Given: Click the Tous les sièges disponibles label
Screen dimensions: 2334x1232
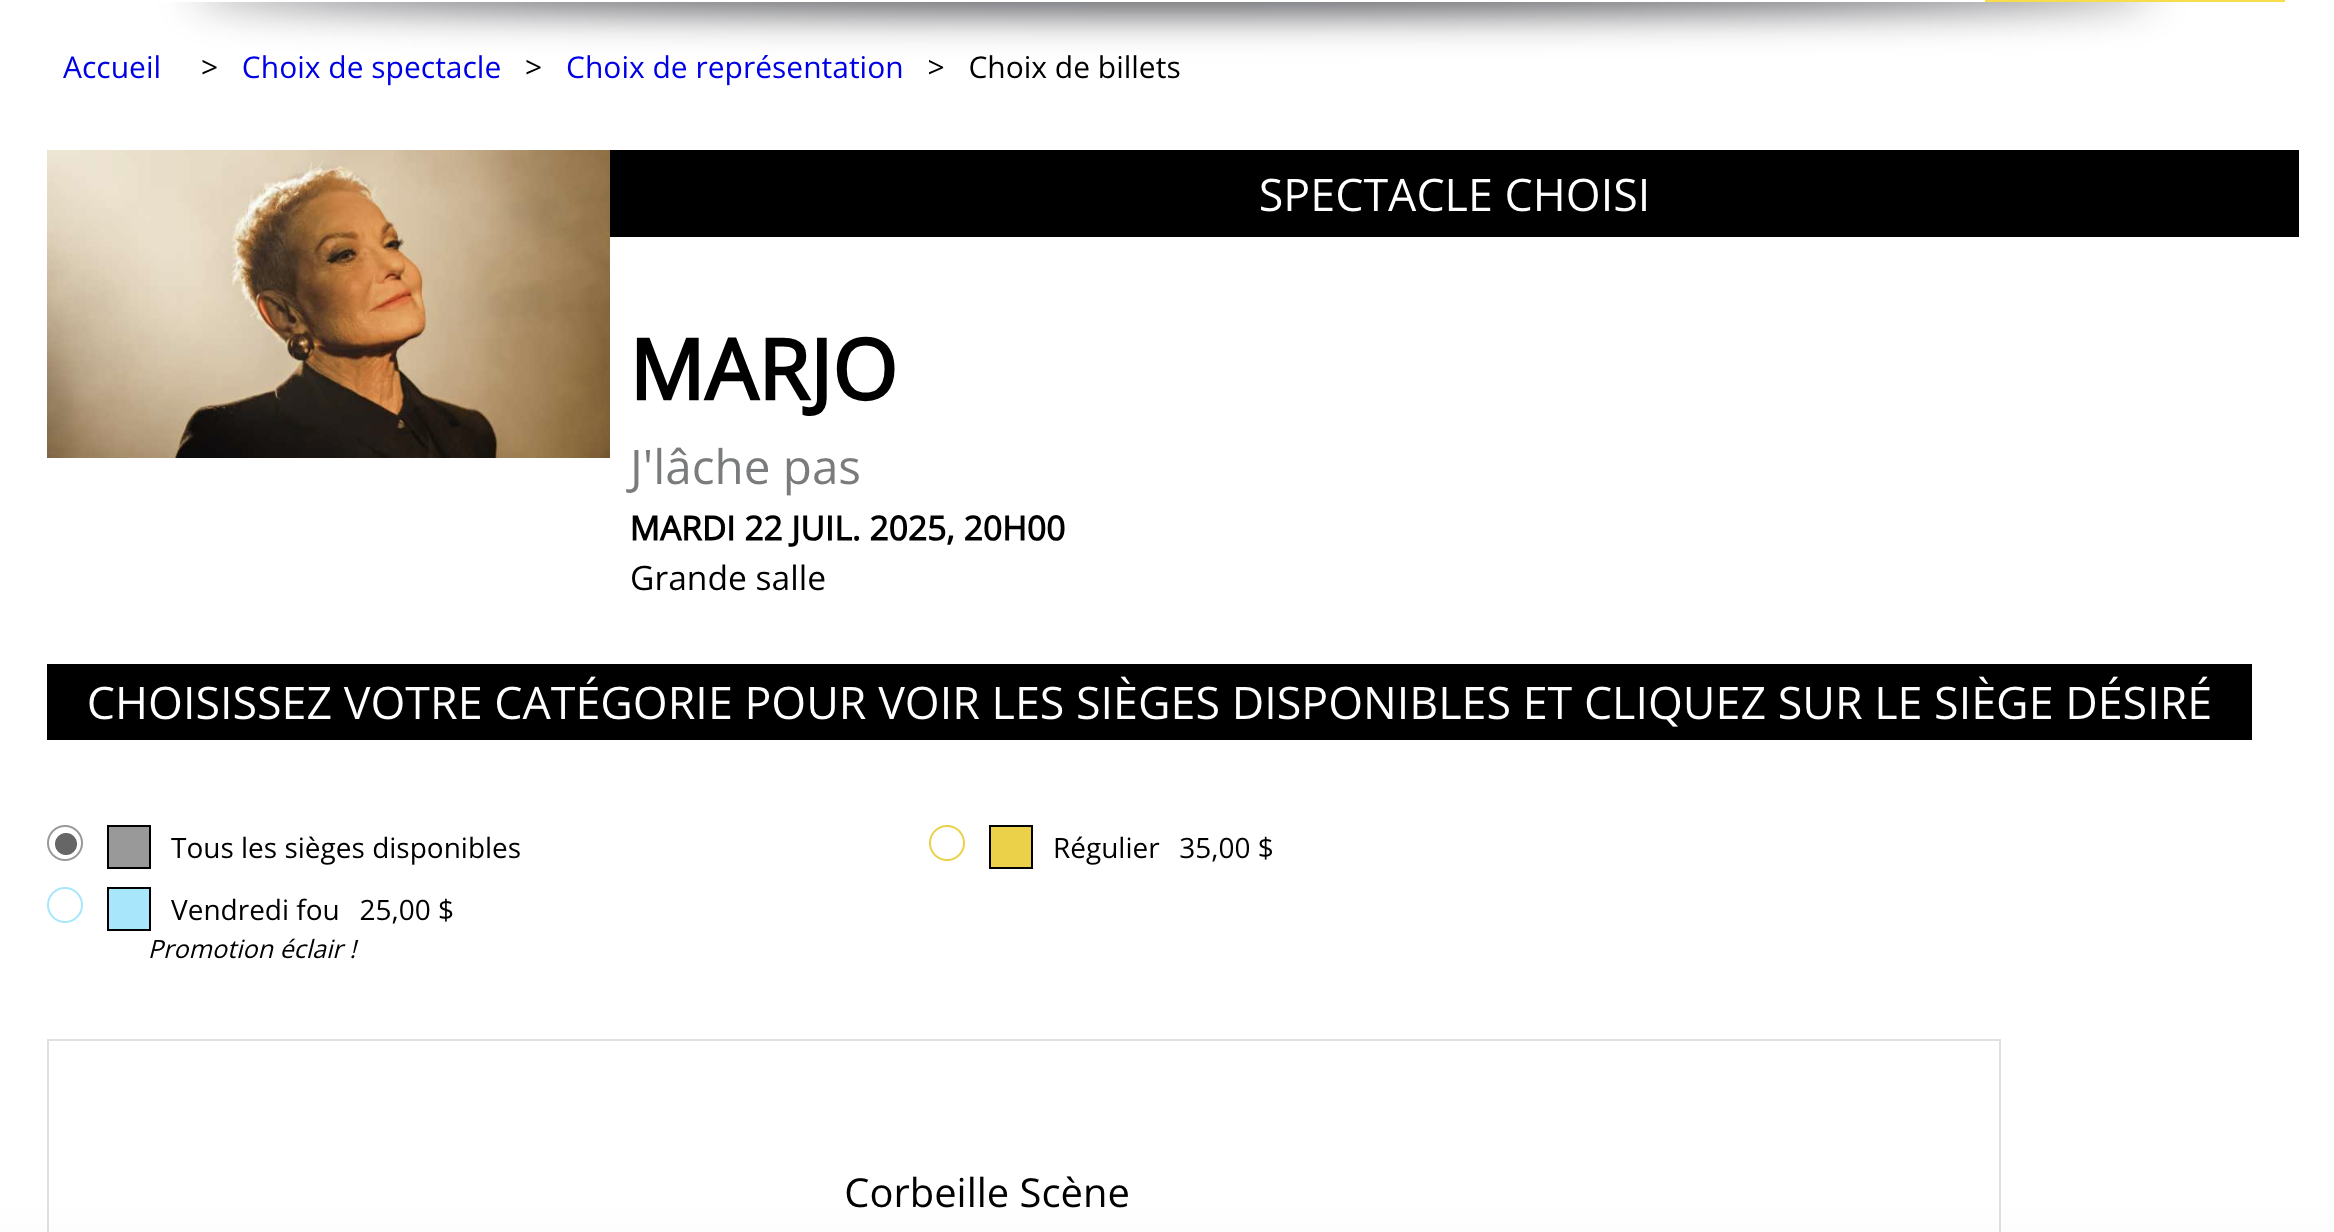Looking at the screenshot, I should coord(345,848).
